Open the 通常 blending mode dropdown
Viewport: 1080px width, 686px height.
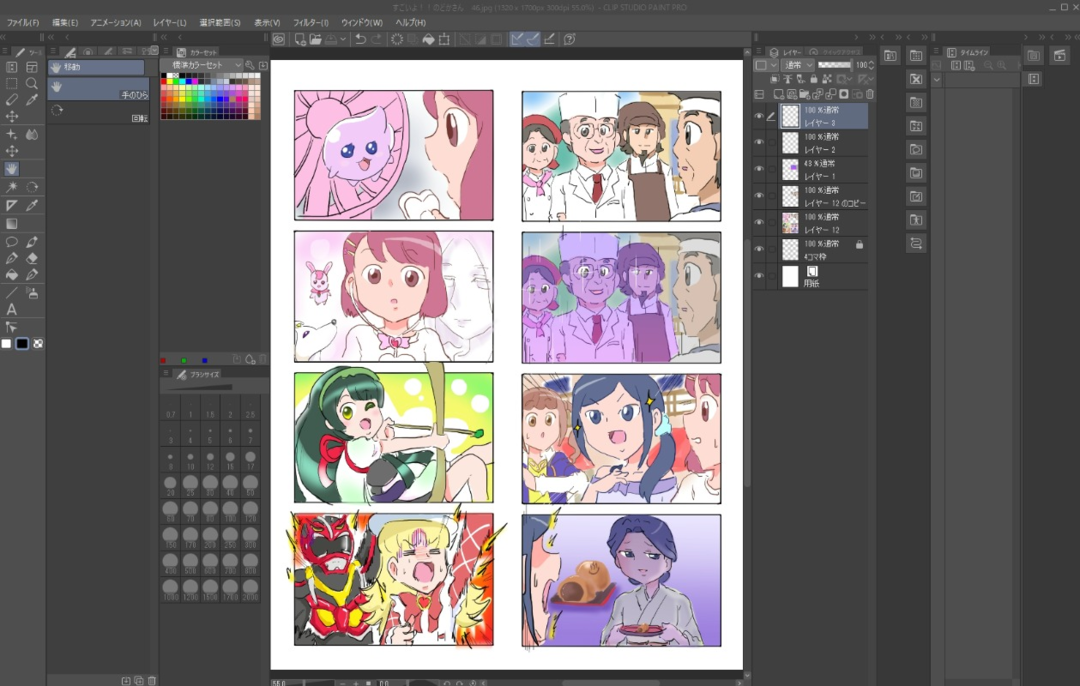799,65
